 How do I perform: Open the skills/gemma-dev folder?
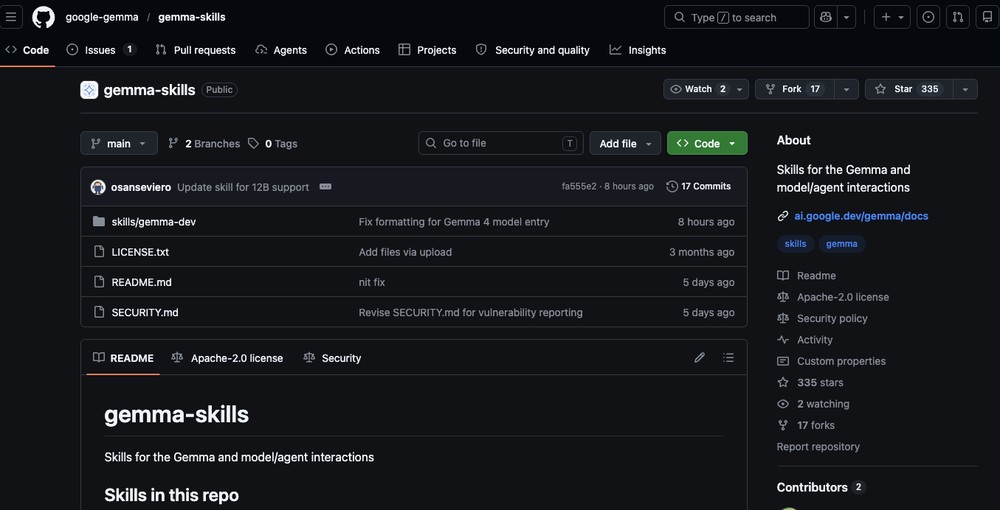pyautogui.click(x=154, y=222)
